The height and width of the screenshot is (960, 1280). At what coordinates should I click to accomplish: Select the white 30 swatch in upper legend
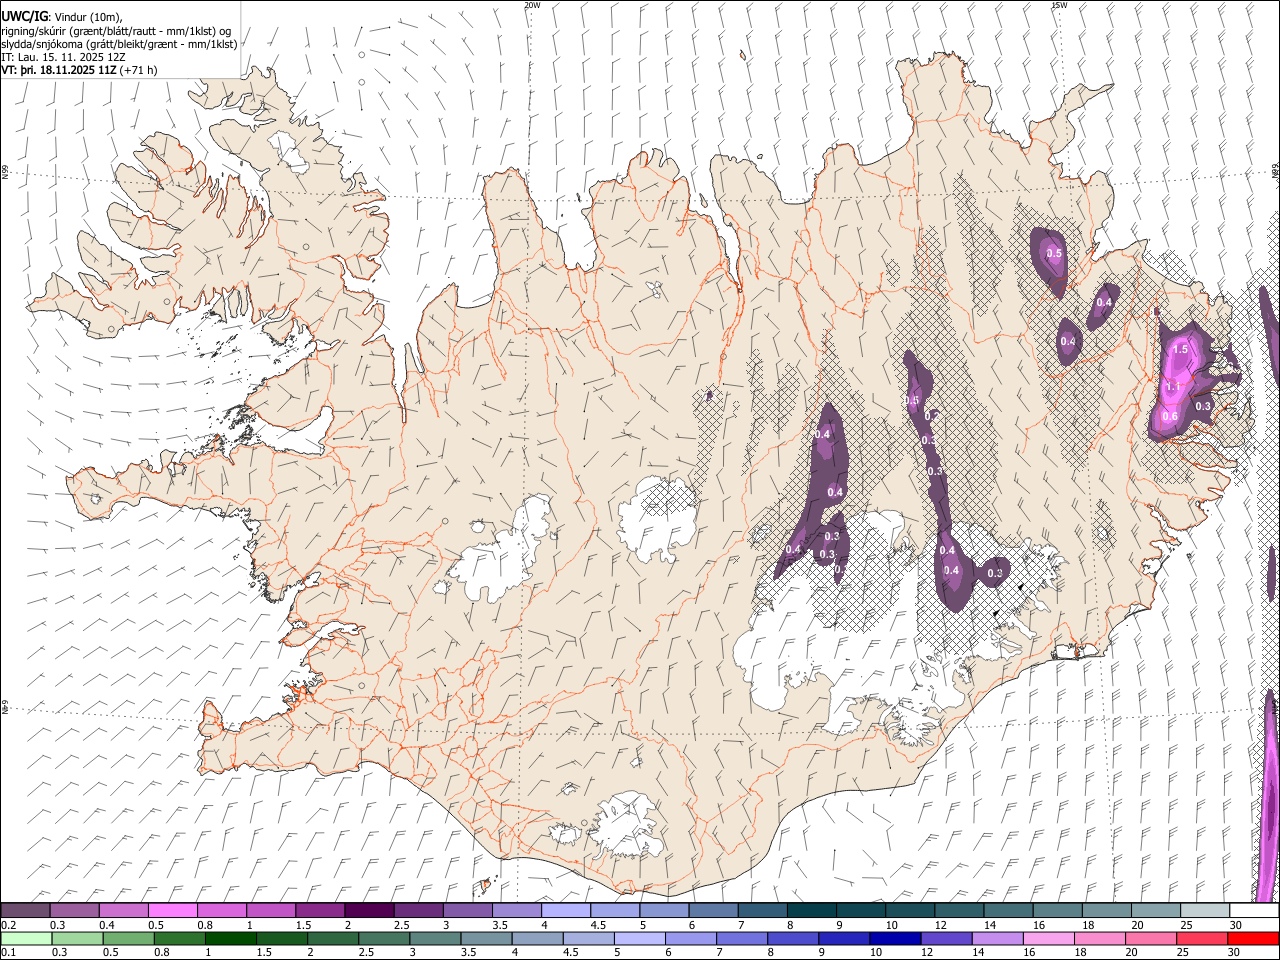[x=1253, y=910]
